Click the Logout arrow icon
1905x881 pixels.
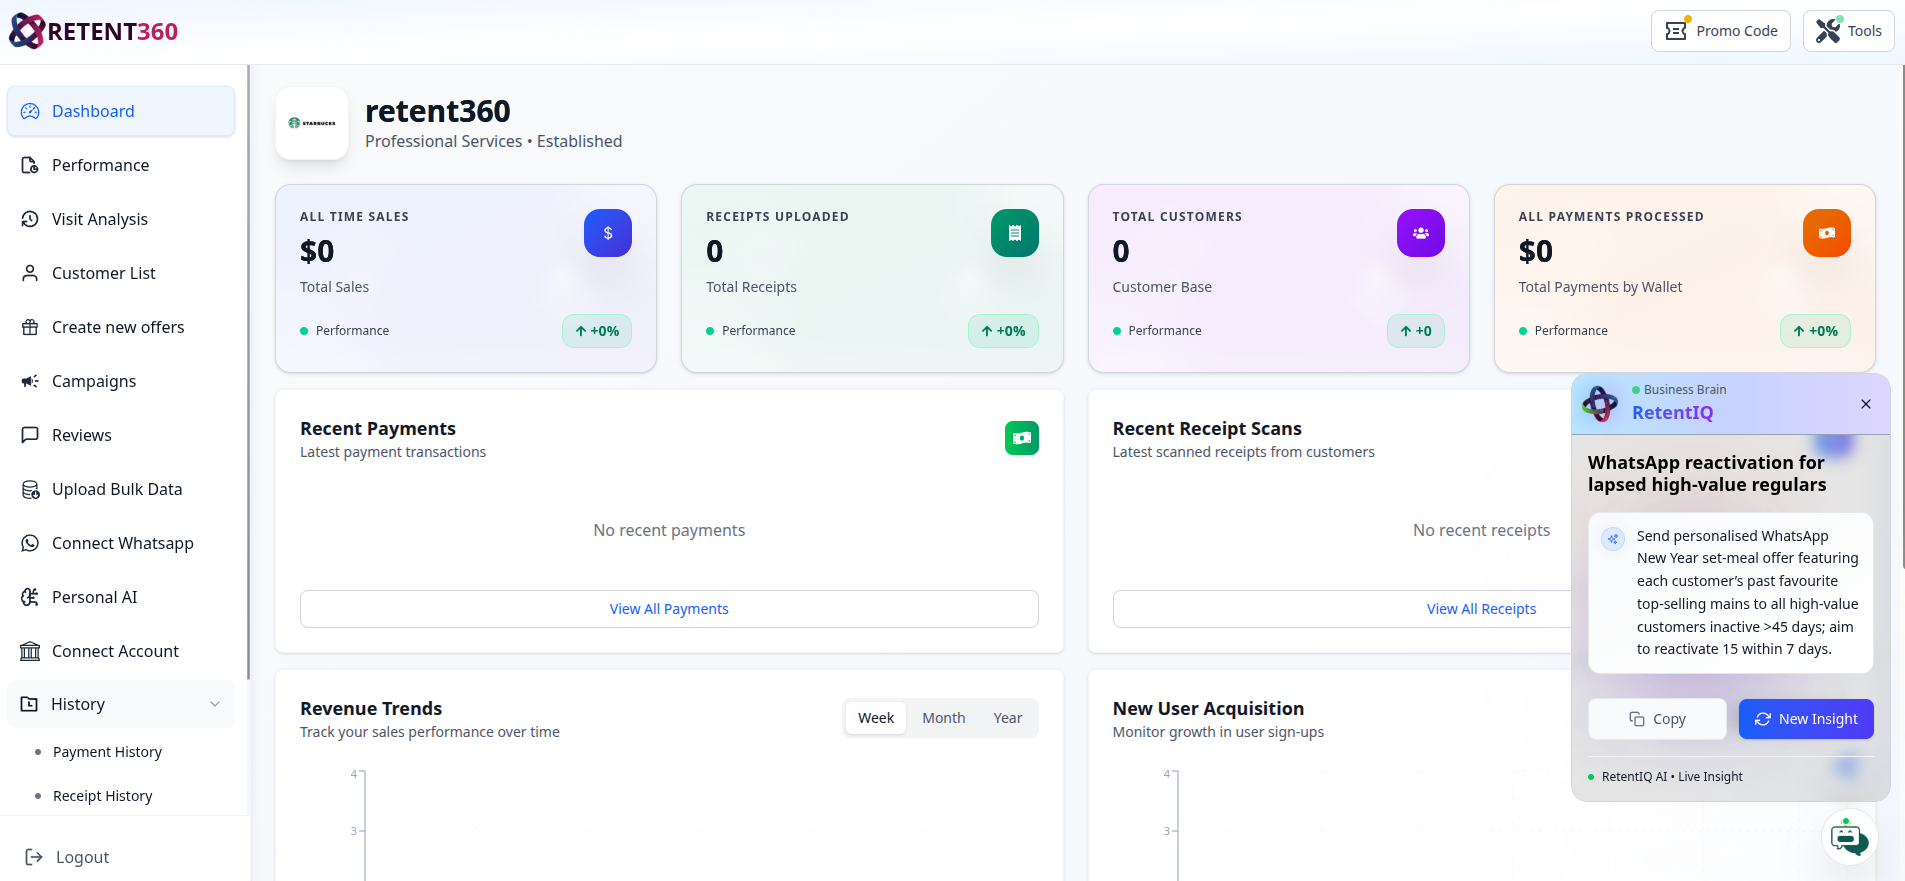(x=34, y=857)
